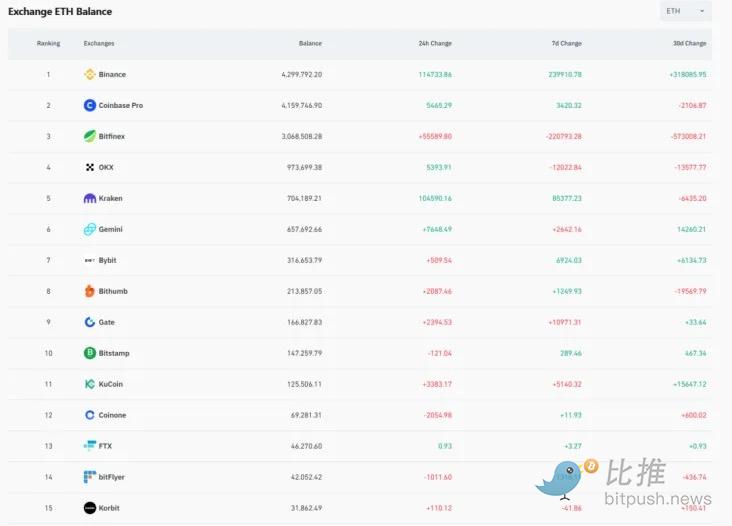Sort by the Ranking column header
This screenshot has height=526, width=732.
click(x=49, y=43)
